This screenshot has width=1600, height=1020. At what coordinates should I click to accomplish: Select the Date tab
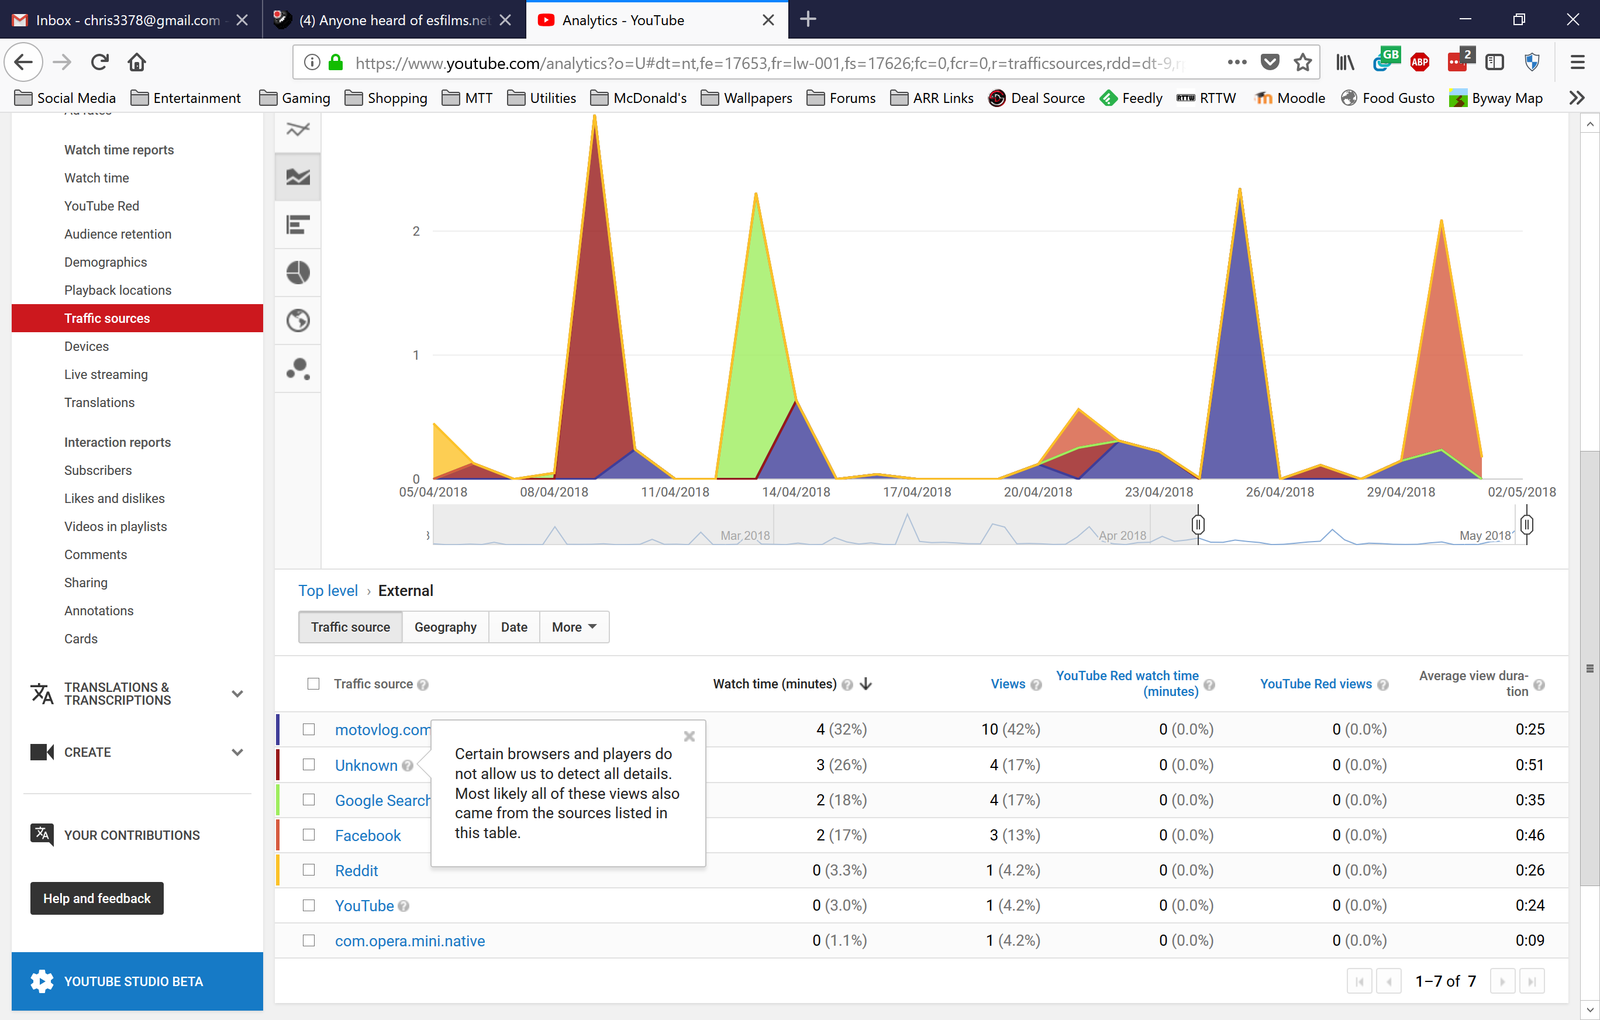[x=514, y=627]
